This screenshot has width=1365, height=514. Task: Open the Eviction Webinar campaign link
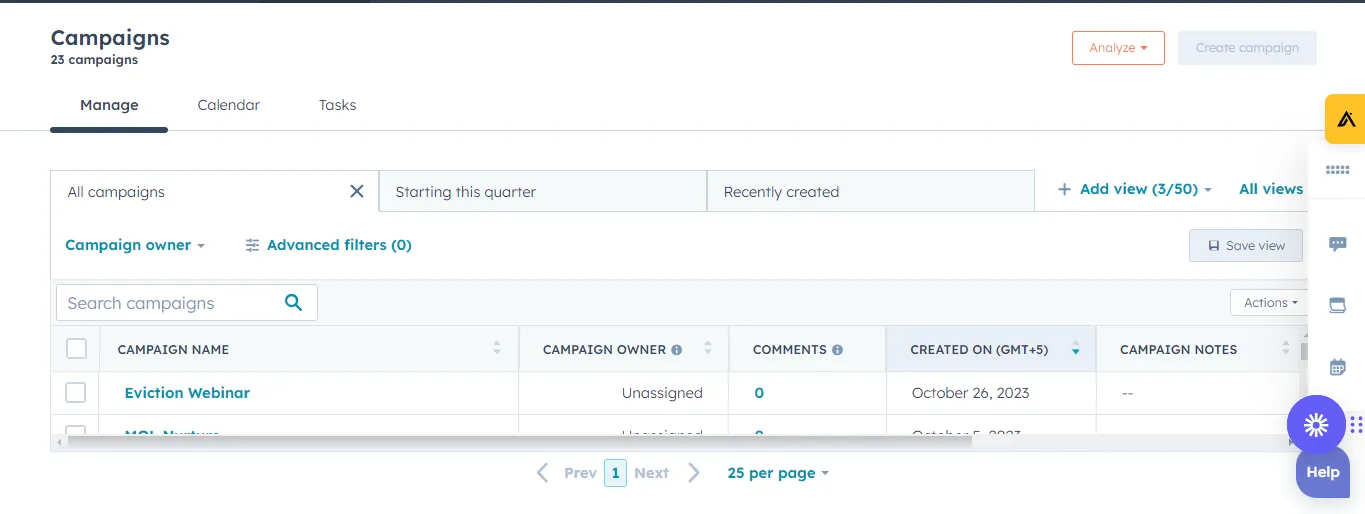[187, 393]
